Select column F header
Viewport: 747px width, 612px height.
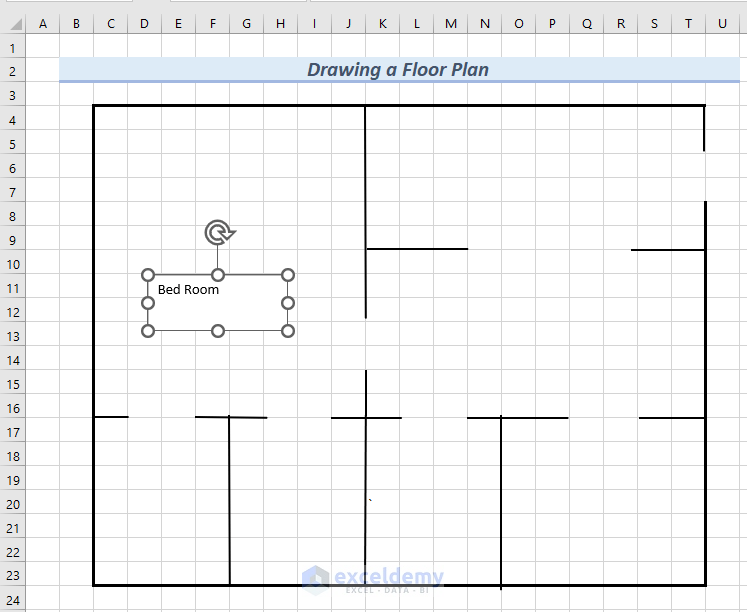pos(212,24)
